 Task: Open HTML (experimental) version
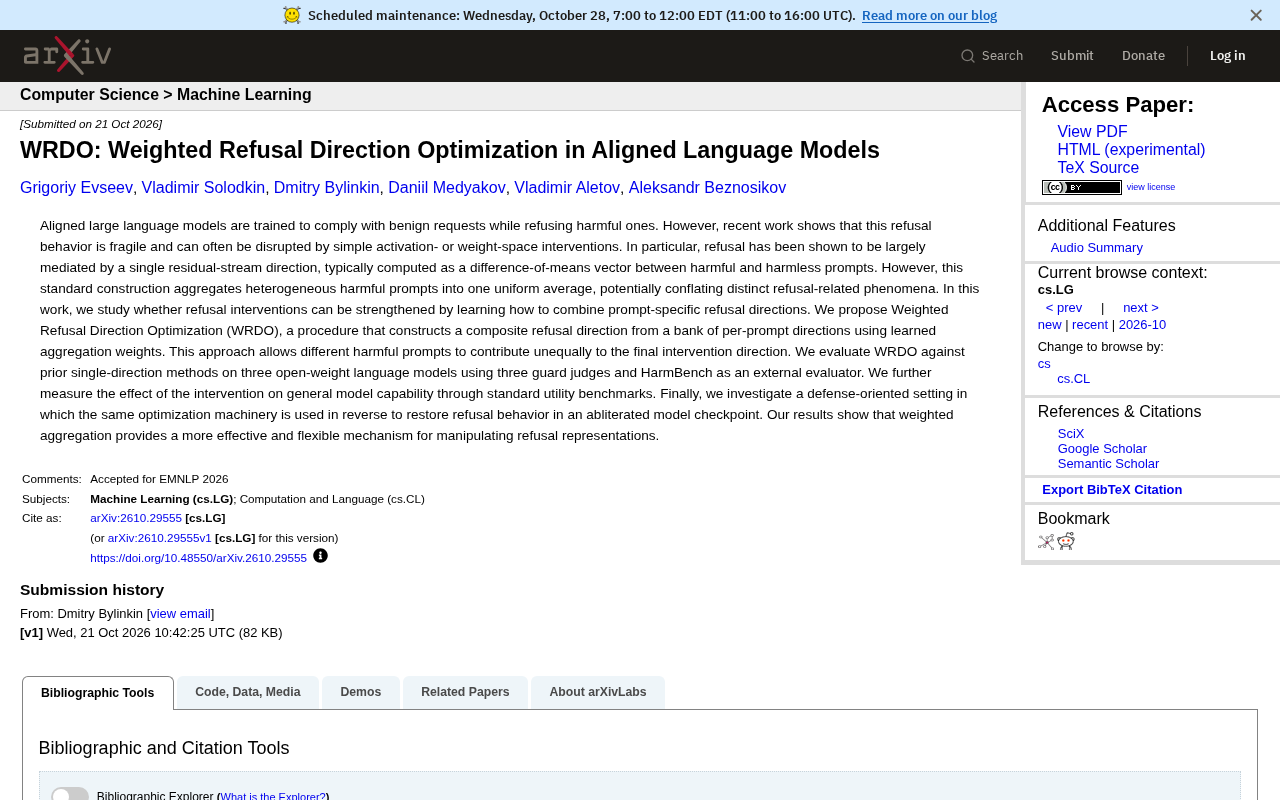point(1131,150)
